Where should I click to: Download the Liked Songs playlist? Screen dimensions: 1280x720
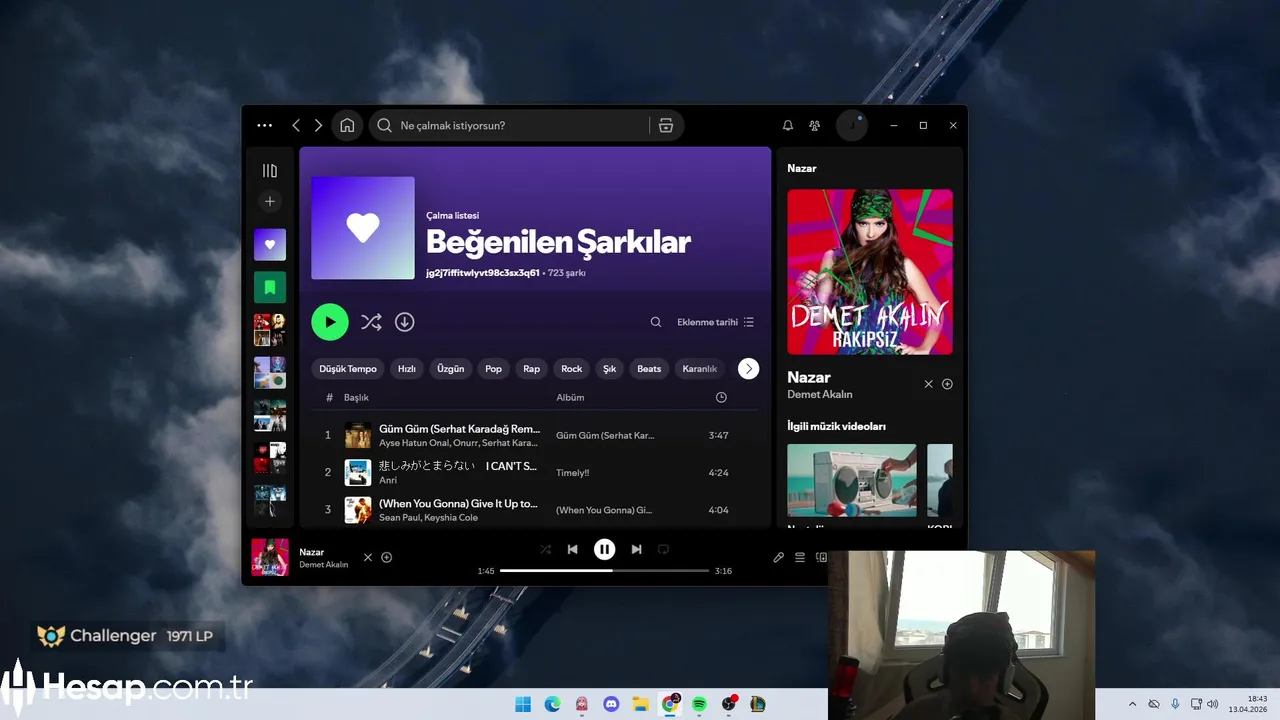point(404,322)
